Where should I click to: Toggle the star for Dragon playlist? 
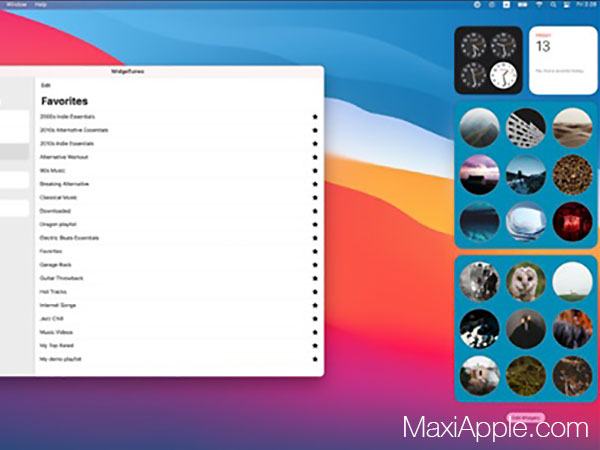pyautogui.click(x=315, y=225)
